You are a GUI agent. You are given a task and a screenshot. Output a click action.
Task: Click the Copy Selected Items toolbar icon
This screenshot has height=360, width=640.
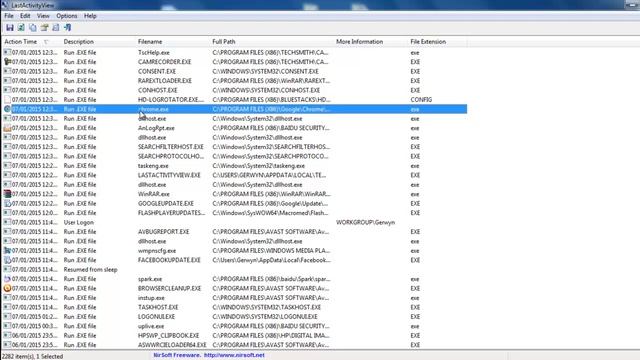pos(33,28)
